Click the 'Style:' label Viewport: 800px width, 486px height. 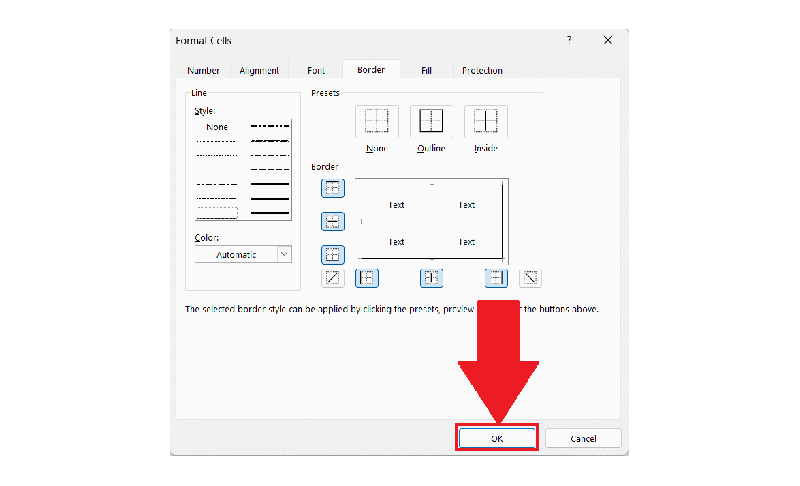205,111
